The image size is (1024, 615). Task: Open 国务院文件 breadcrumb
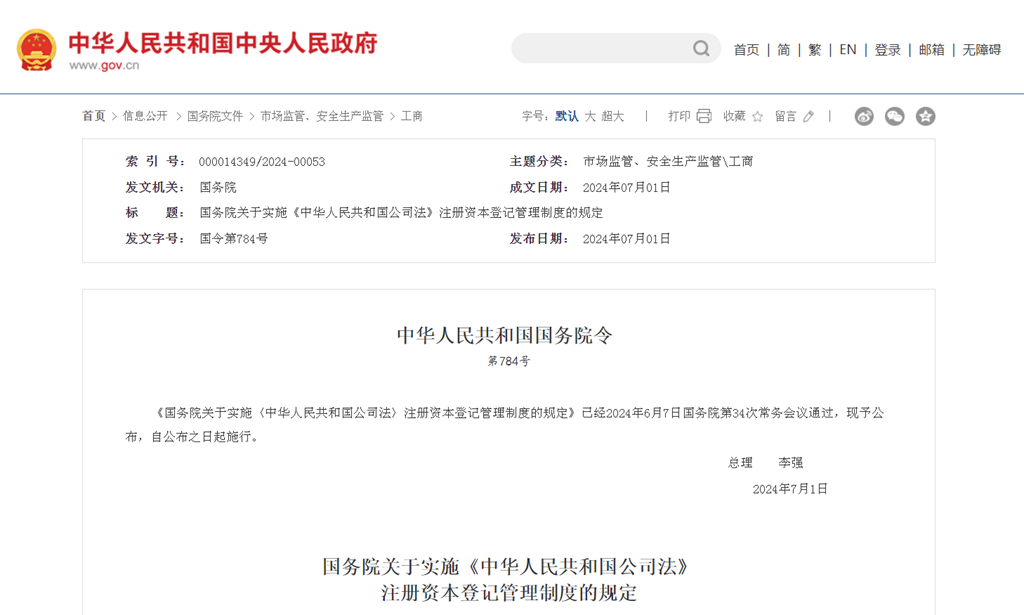tap(215, 116)
